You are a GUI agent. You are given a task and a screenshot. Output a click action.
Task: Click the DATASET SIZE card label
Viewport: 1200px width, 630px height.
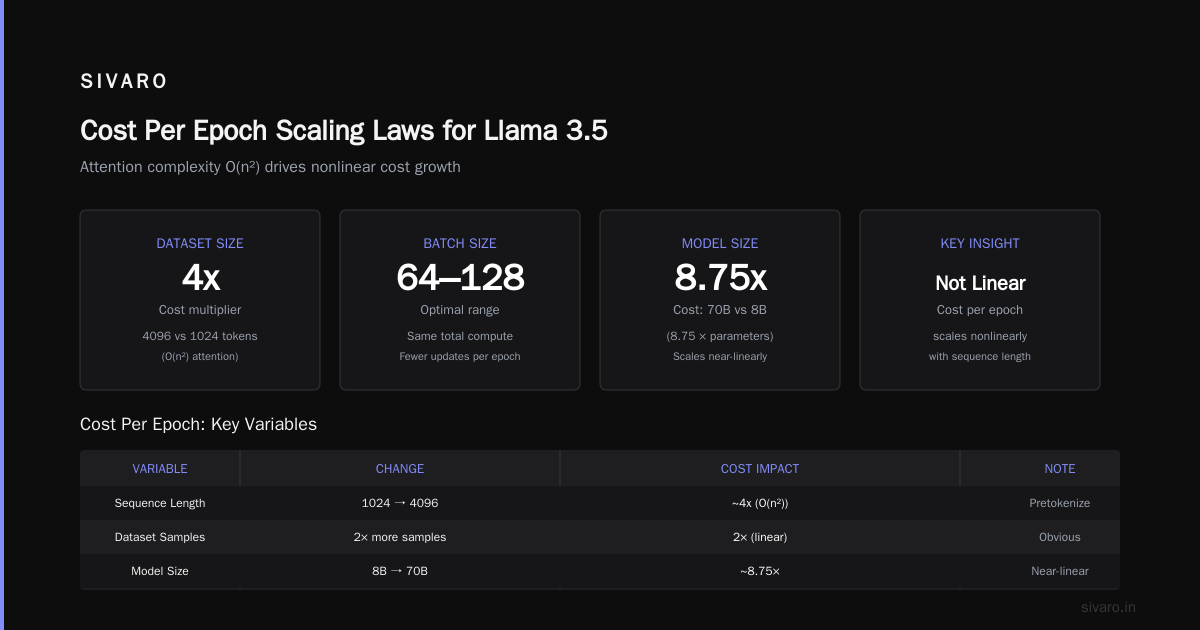pos(200,243)
